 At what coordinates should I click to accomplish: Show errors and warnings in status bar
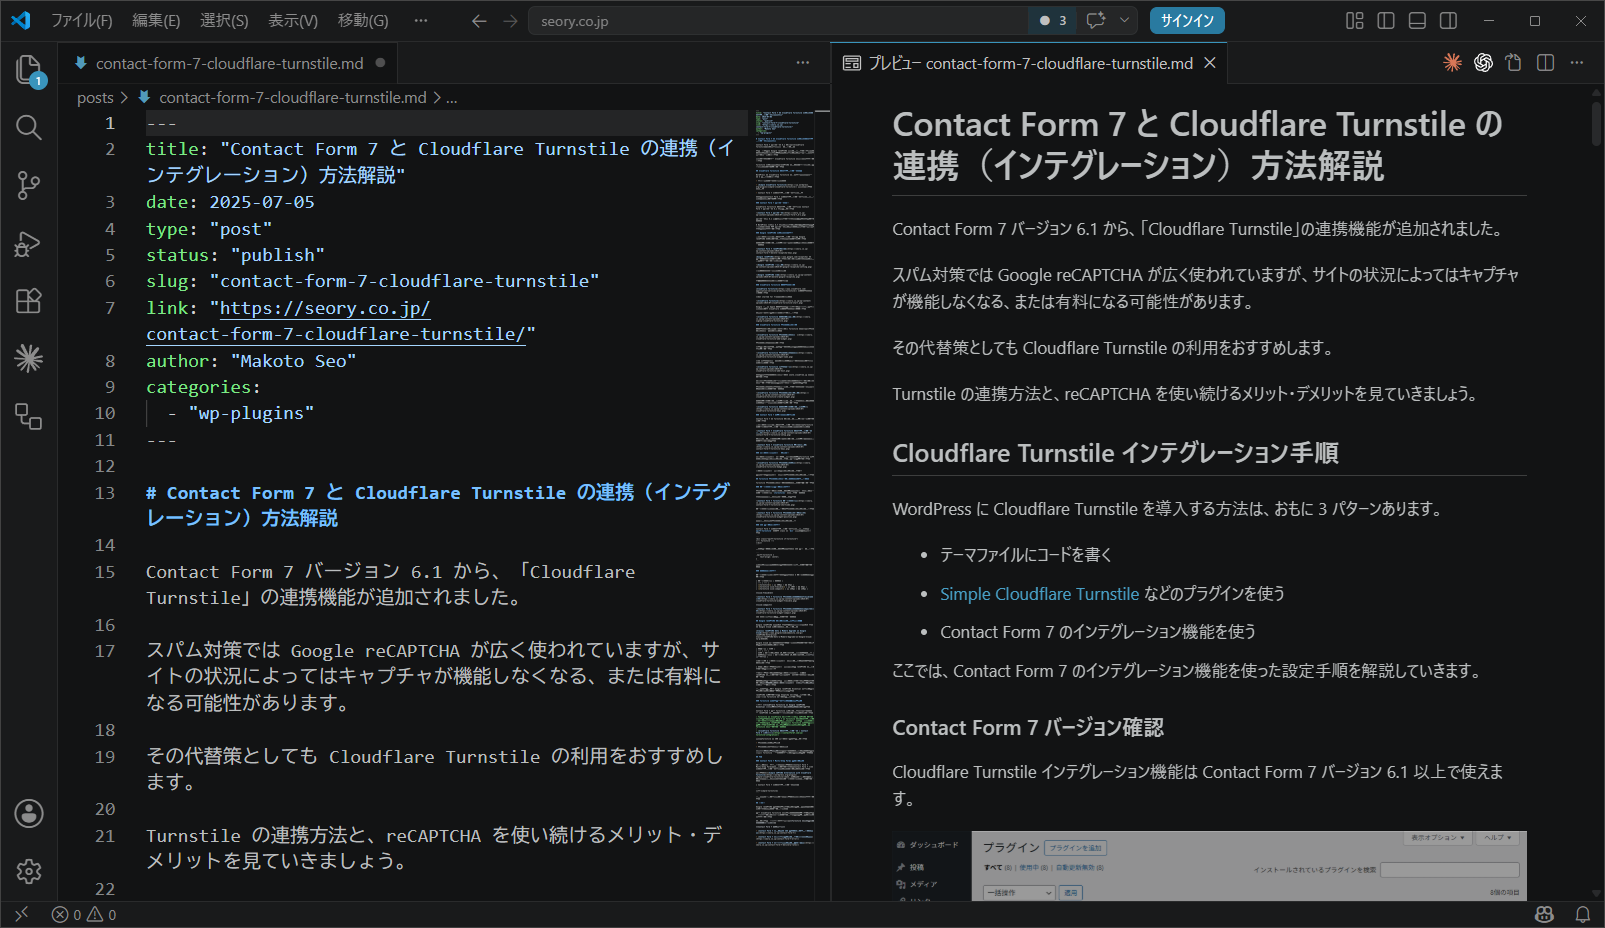click(x=84, y=914)
